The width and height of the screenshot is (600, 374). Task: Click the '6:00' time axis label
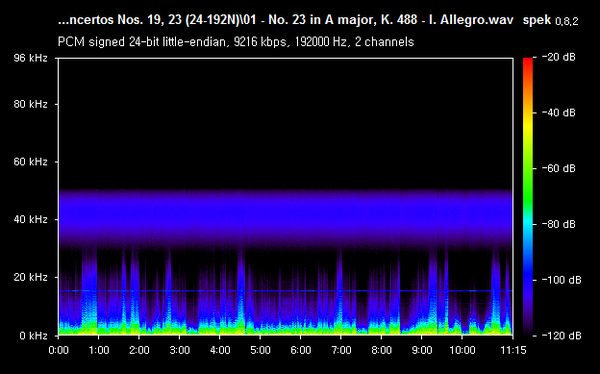(x=301, y=350)
